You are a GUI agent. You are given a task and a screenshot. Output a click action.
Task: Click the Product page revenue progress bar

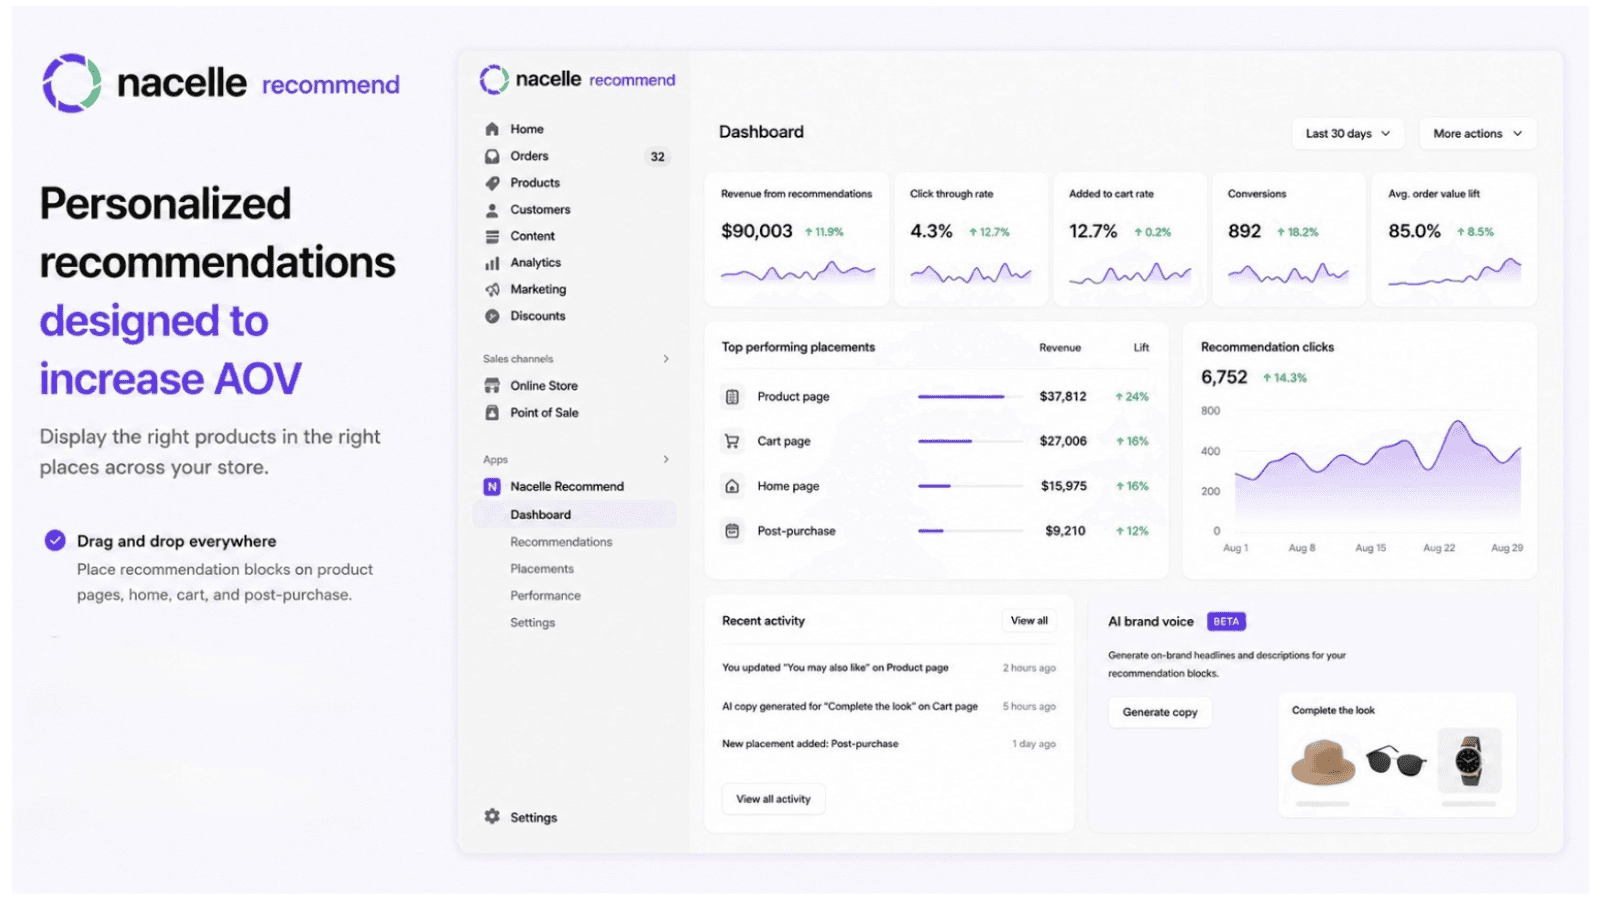970,397
